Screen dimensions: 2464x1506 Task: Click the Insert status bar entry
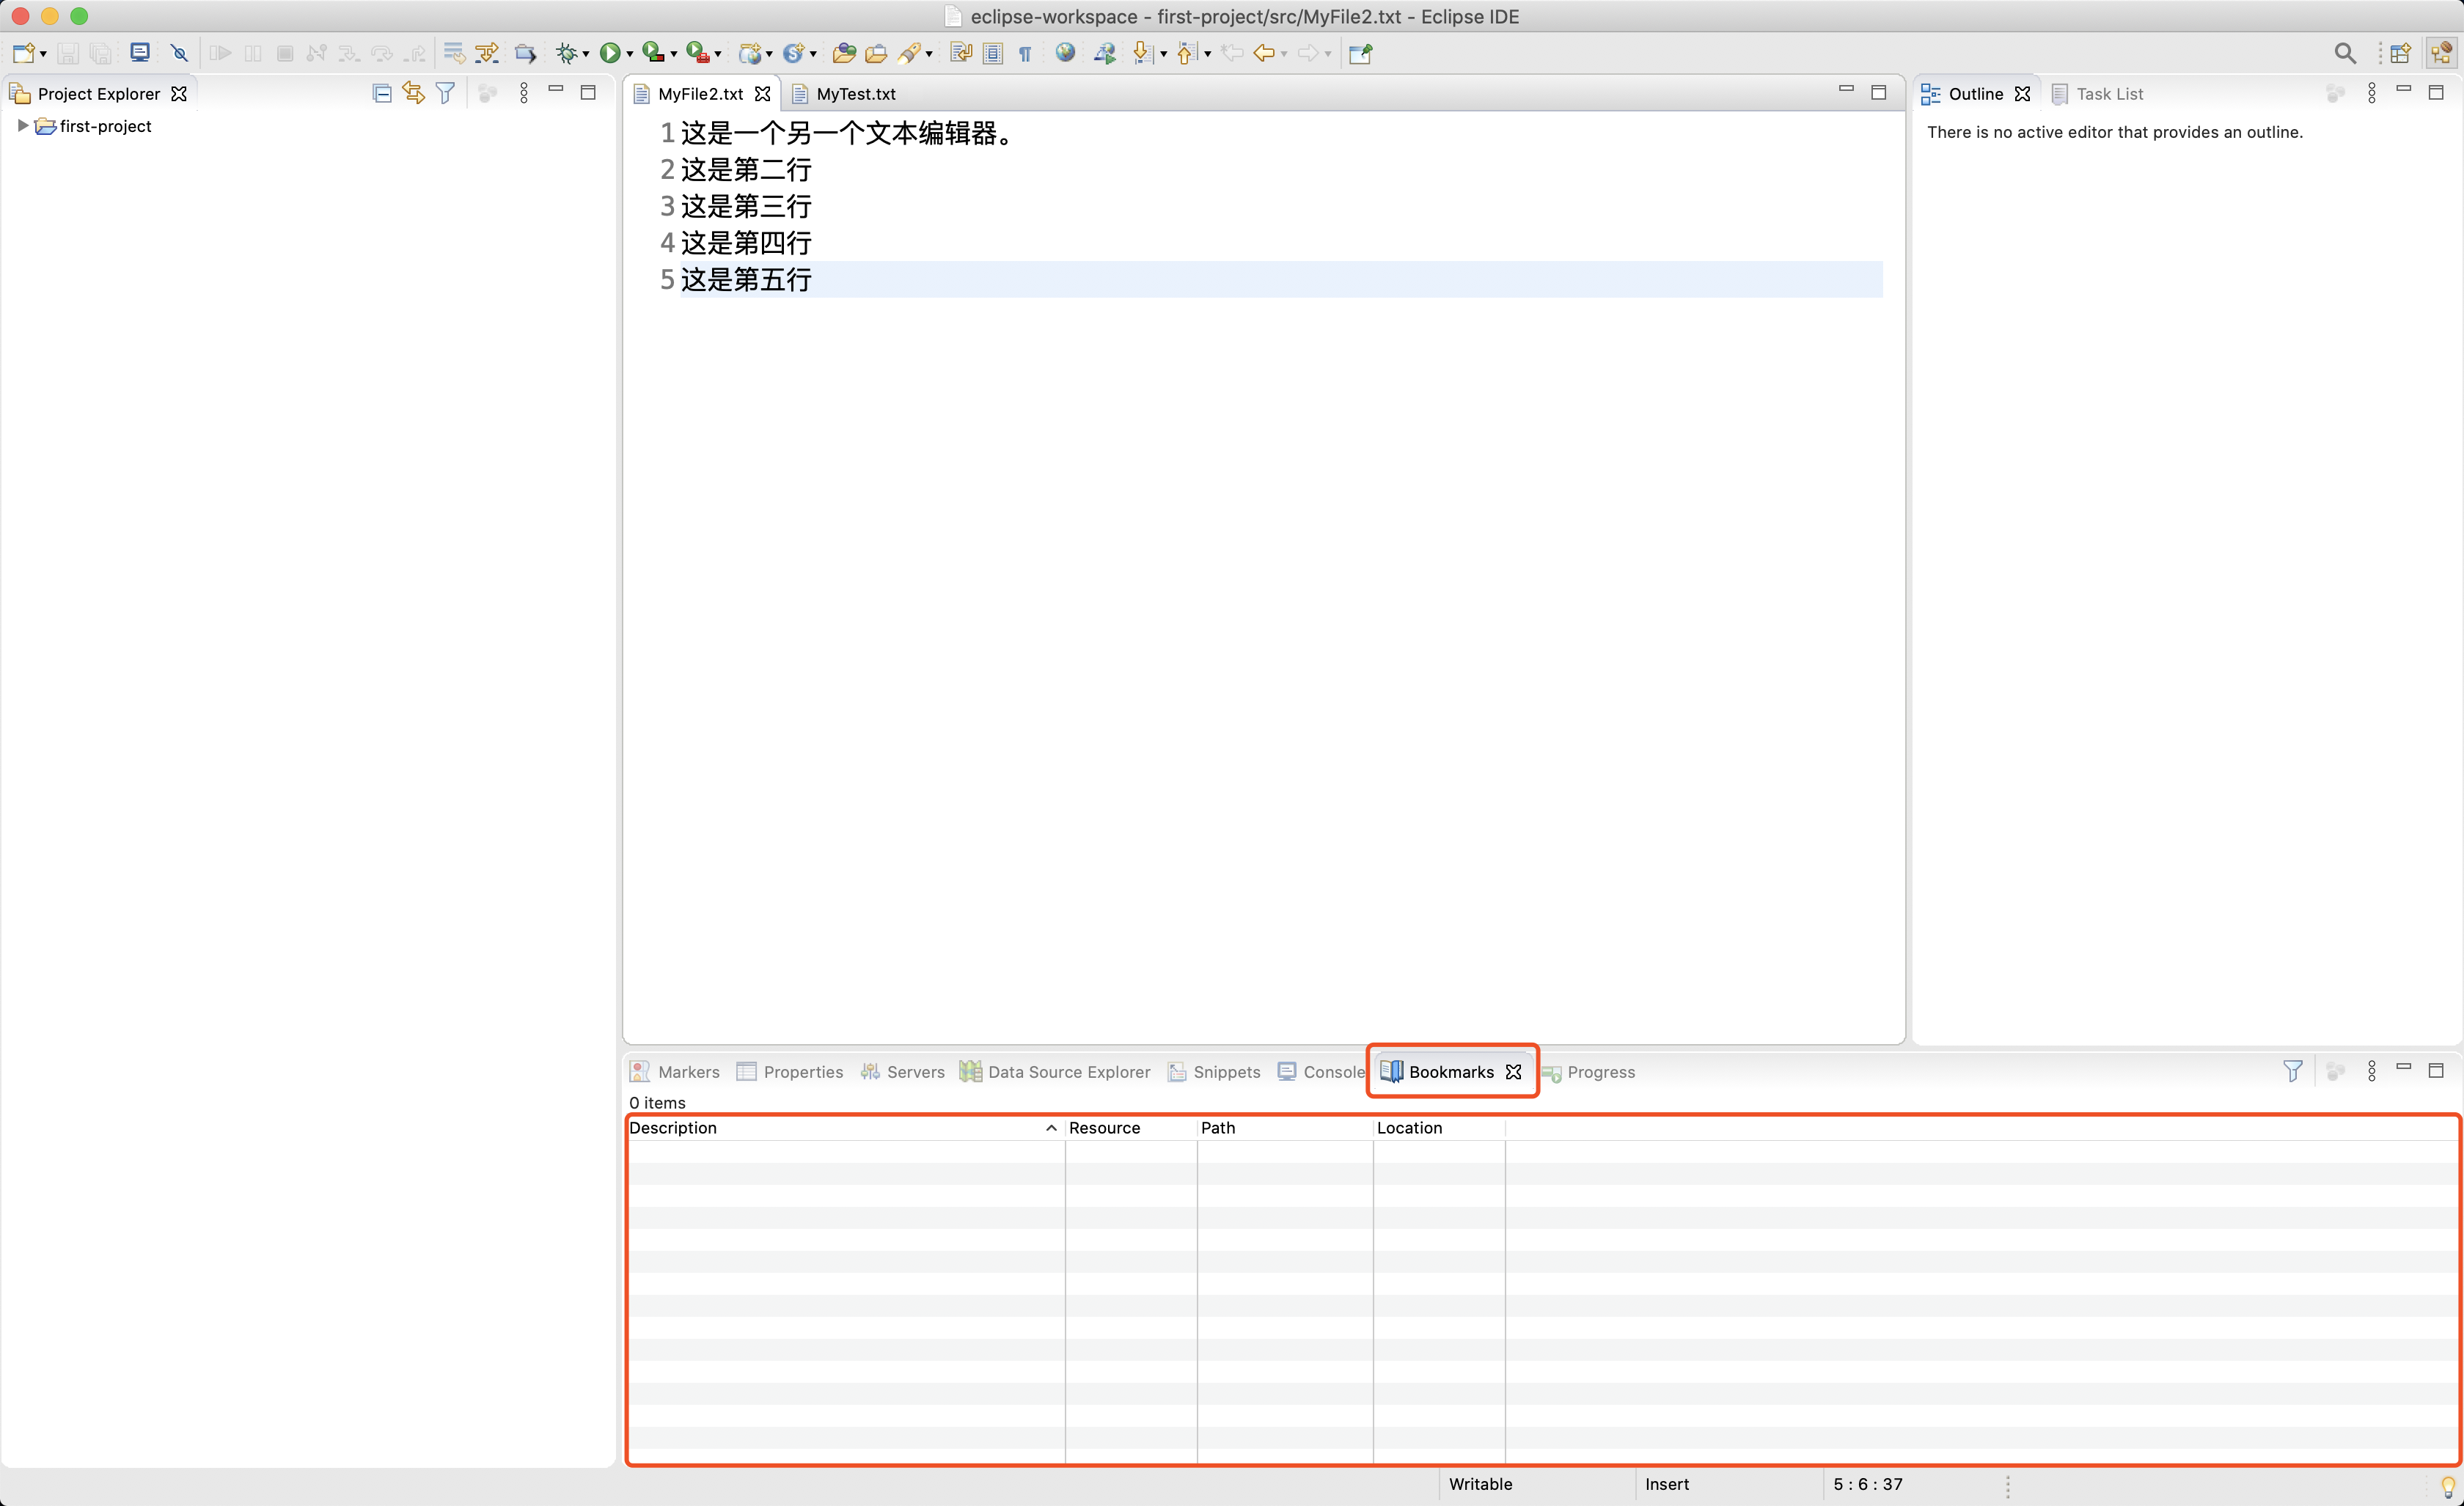point(1666,1484)
